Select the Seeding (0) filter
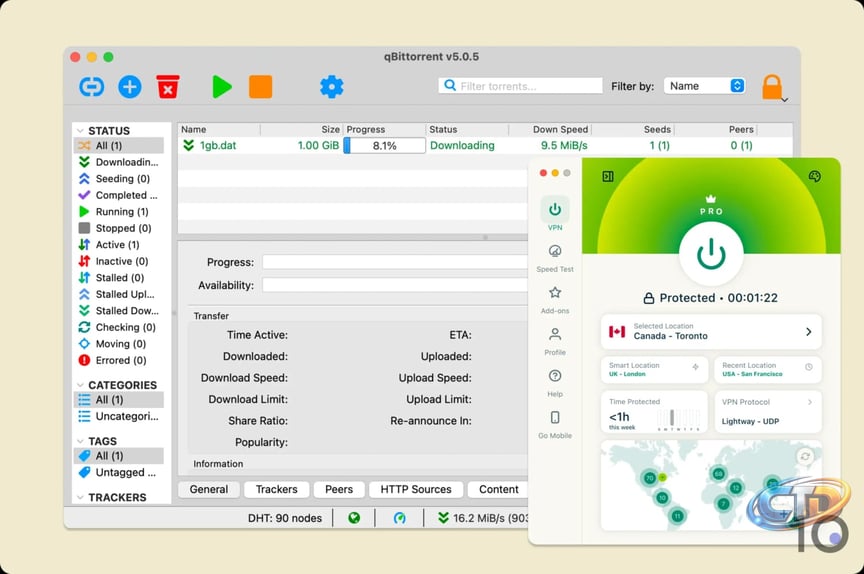864x574 pixels. click(118, 178)
